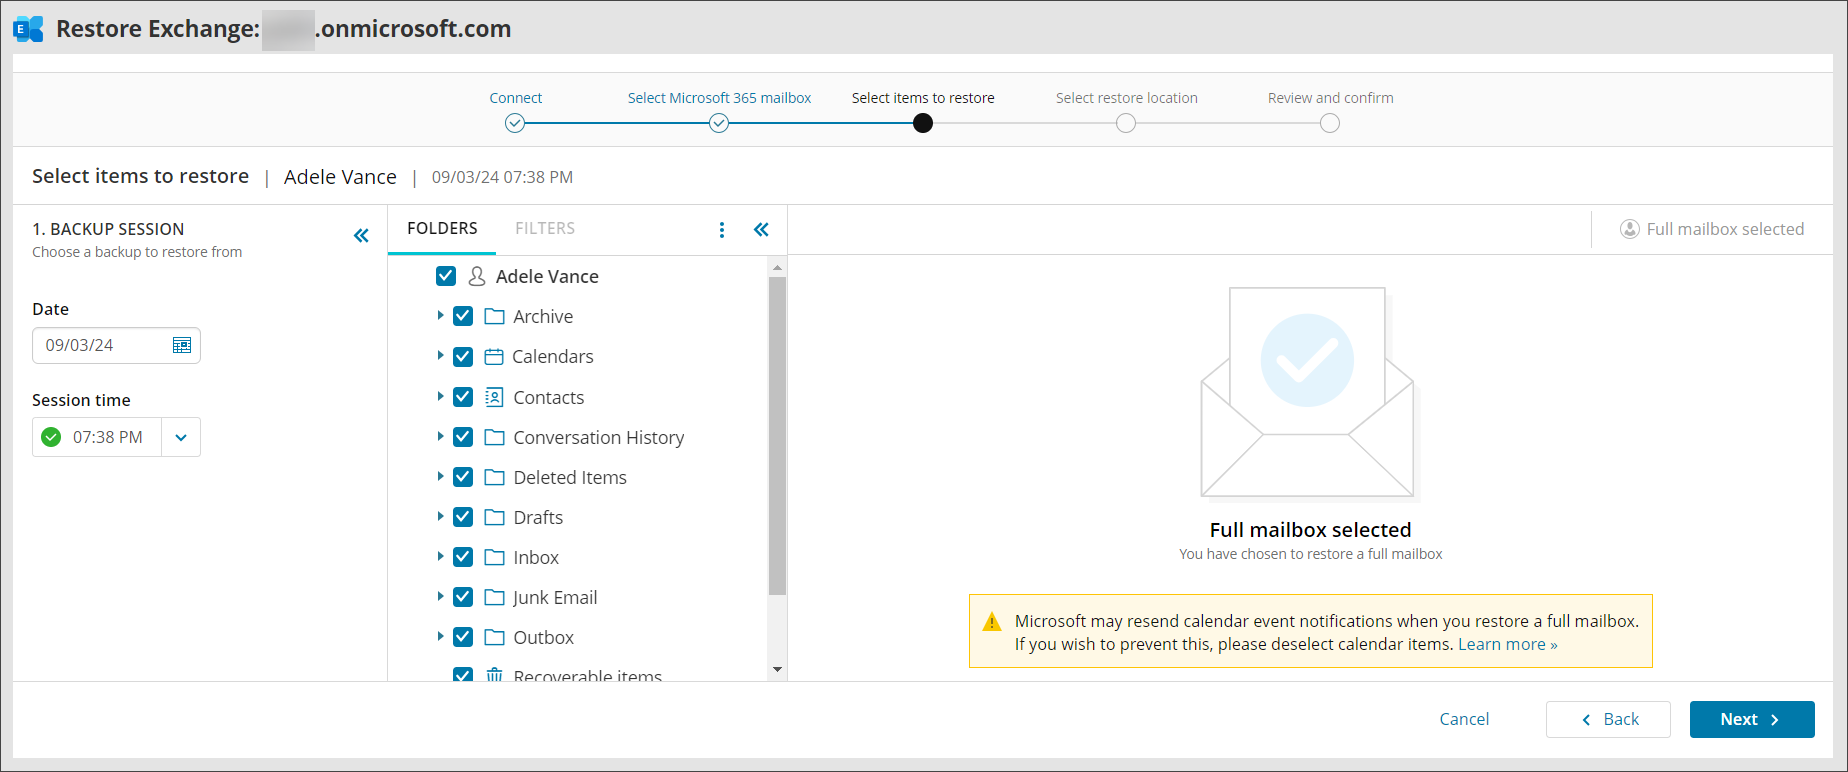Open the date picker calendar icon
This screenshot has height=772, width=1848.
coord(182,345)
